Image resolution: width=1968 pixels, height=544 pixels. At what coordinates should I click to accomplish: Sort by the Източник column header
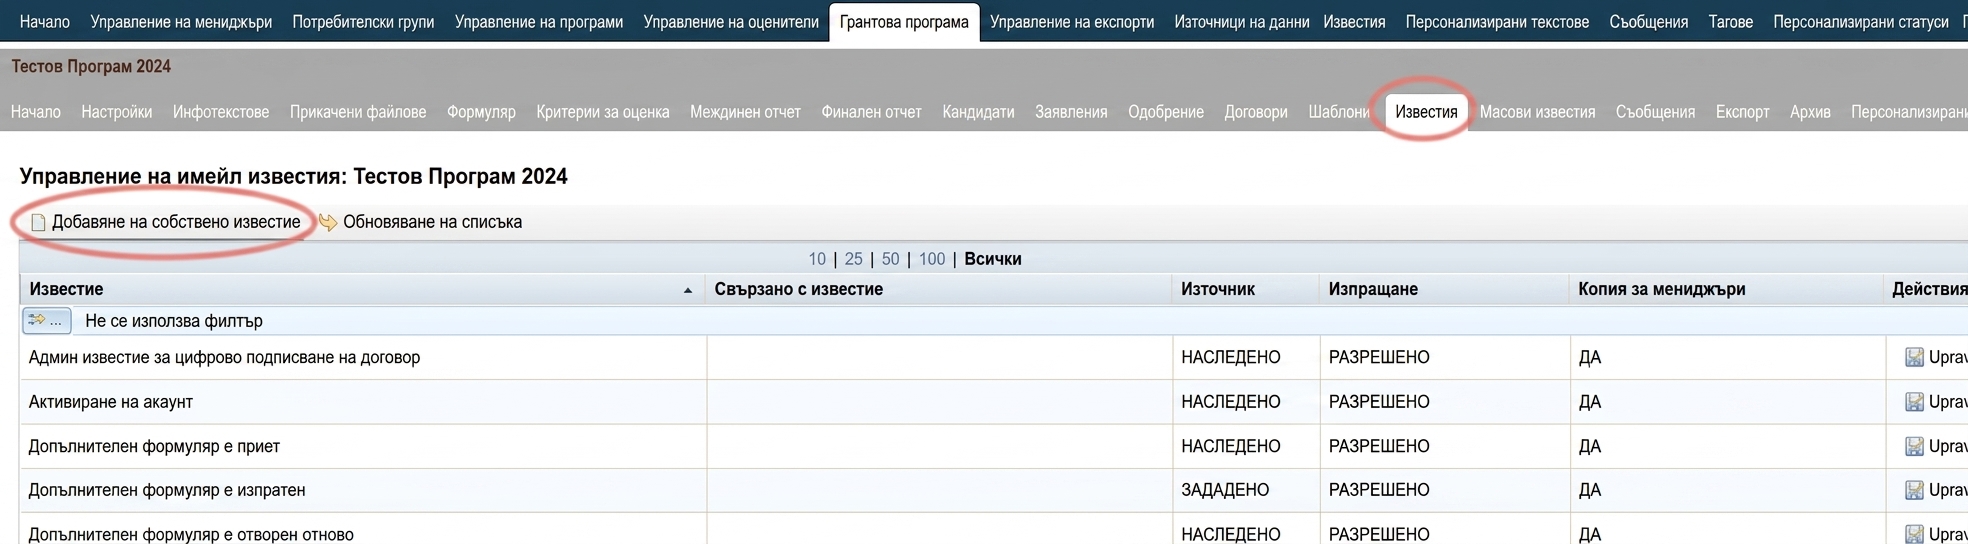[1217, 289]
